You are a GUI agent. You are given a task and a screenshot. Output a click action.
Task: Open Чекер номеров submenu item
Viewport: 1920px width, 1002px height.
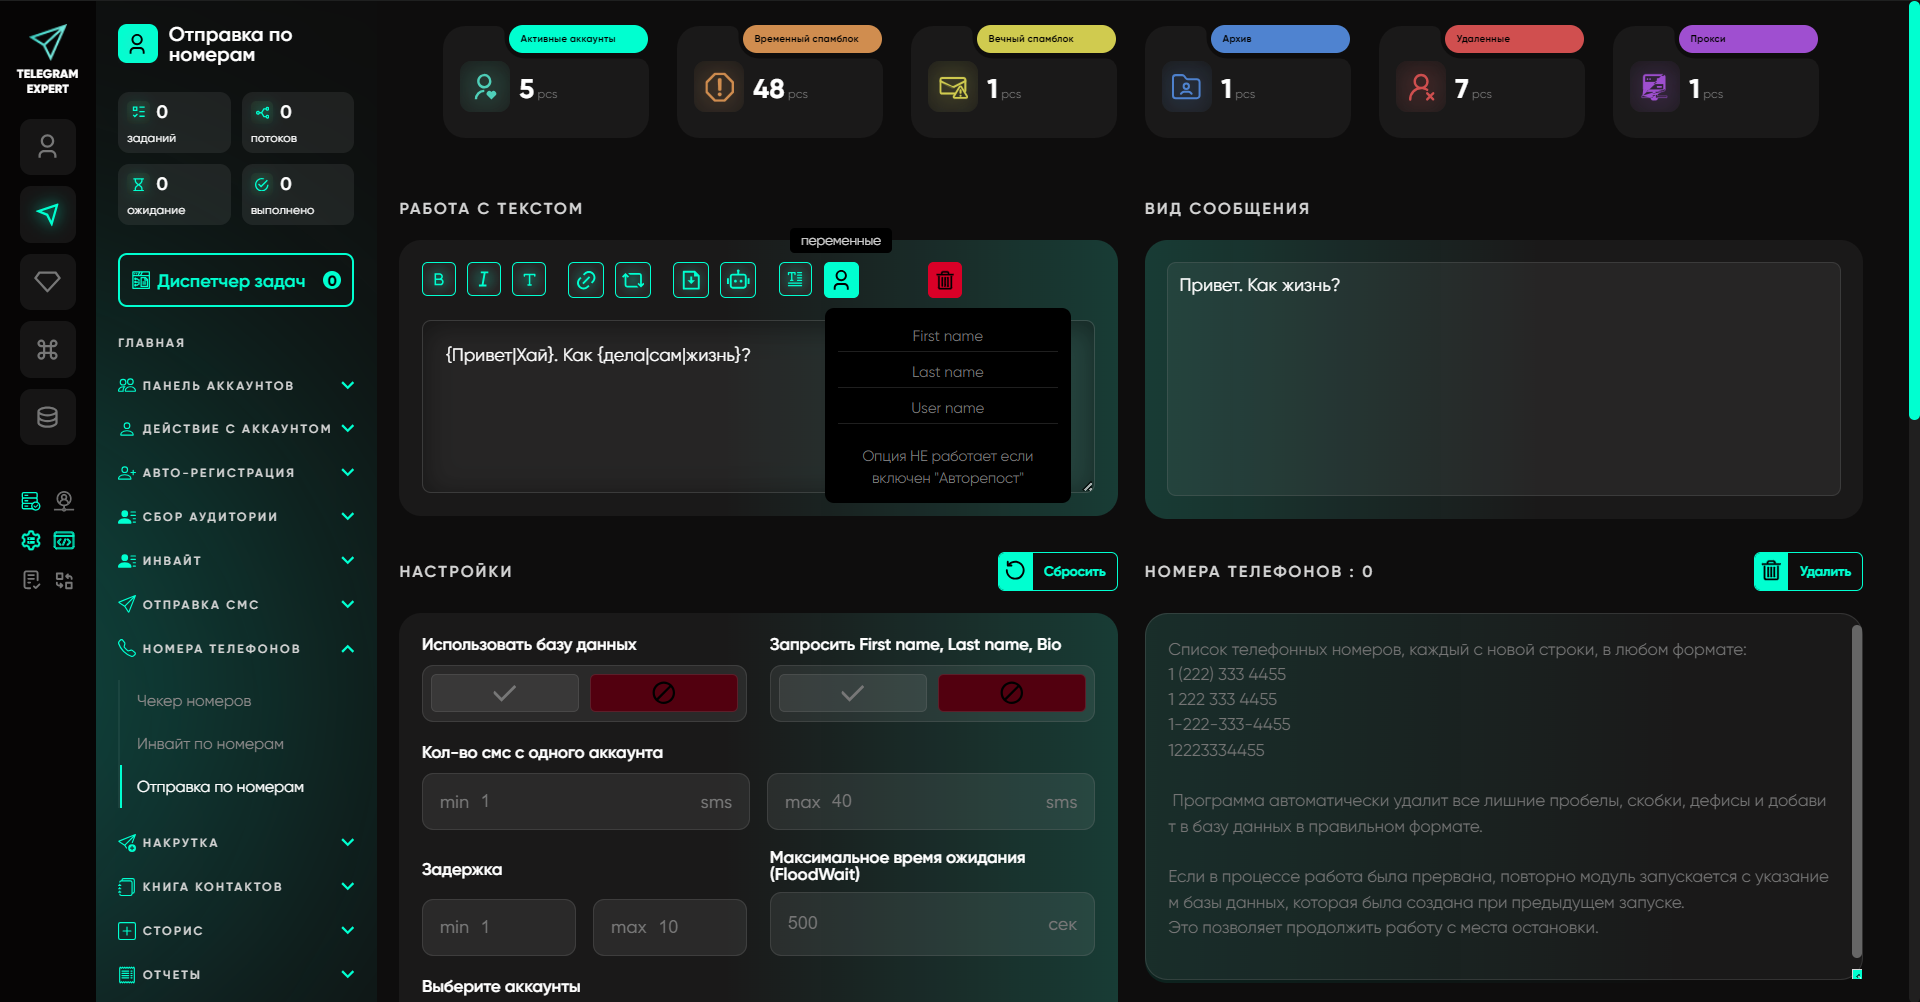pyautogui.click(x=194, y=701)
